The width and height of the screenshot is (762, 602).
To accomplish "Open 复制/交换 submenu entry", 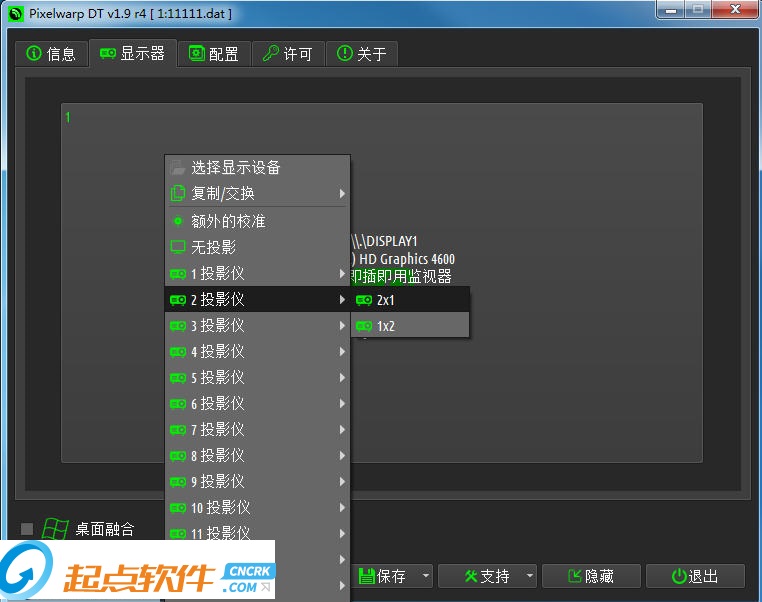I will (258, 193).
